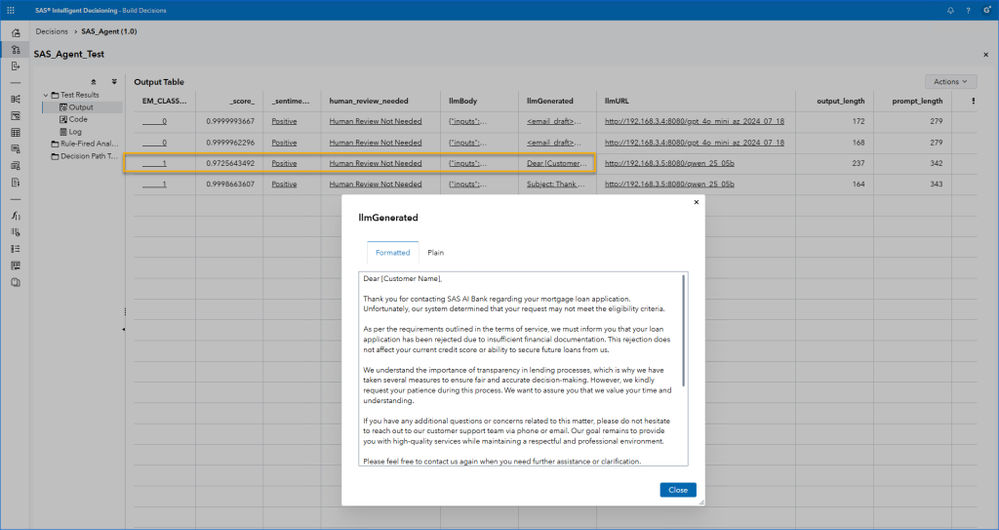The width and height of the screenshot is (999, 530).
Task: Collapse the Test Results tree folder
Action: coord(46,95)
